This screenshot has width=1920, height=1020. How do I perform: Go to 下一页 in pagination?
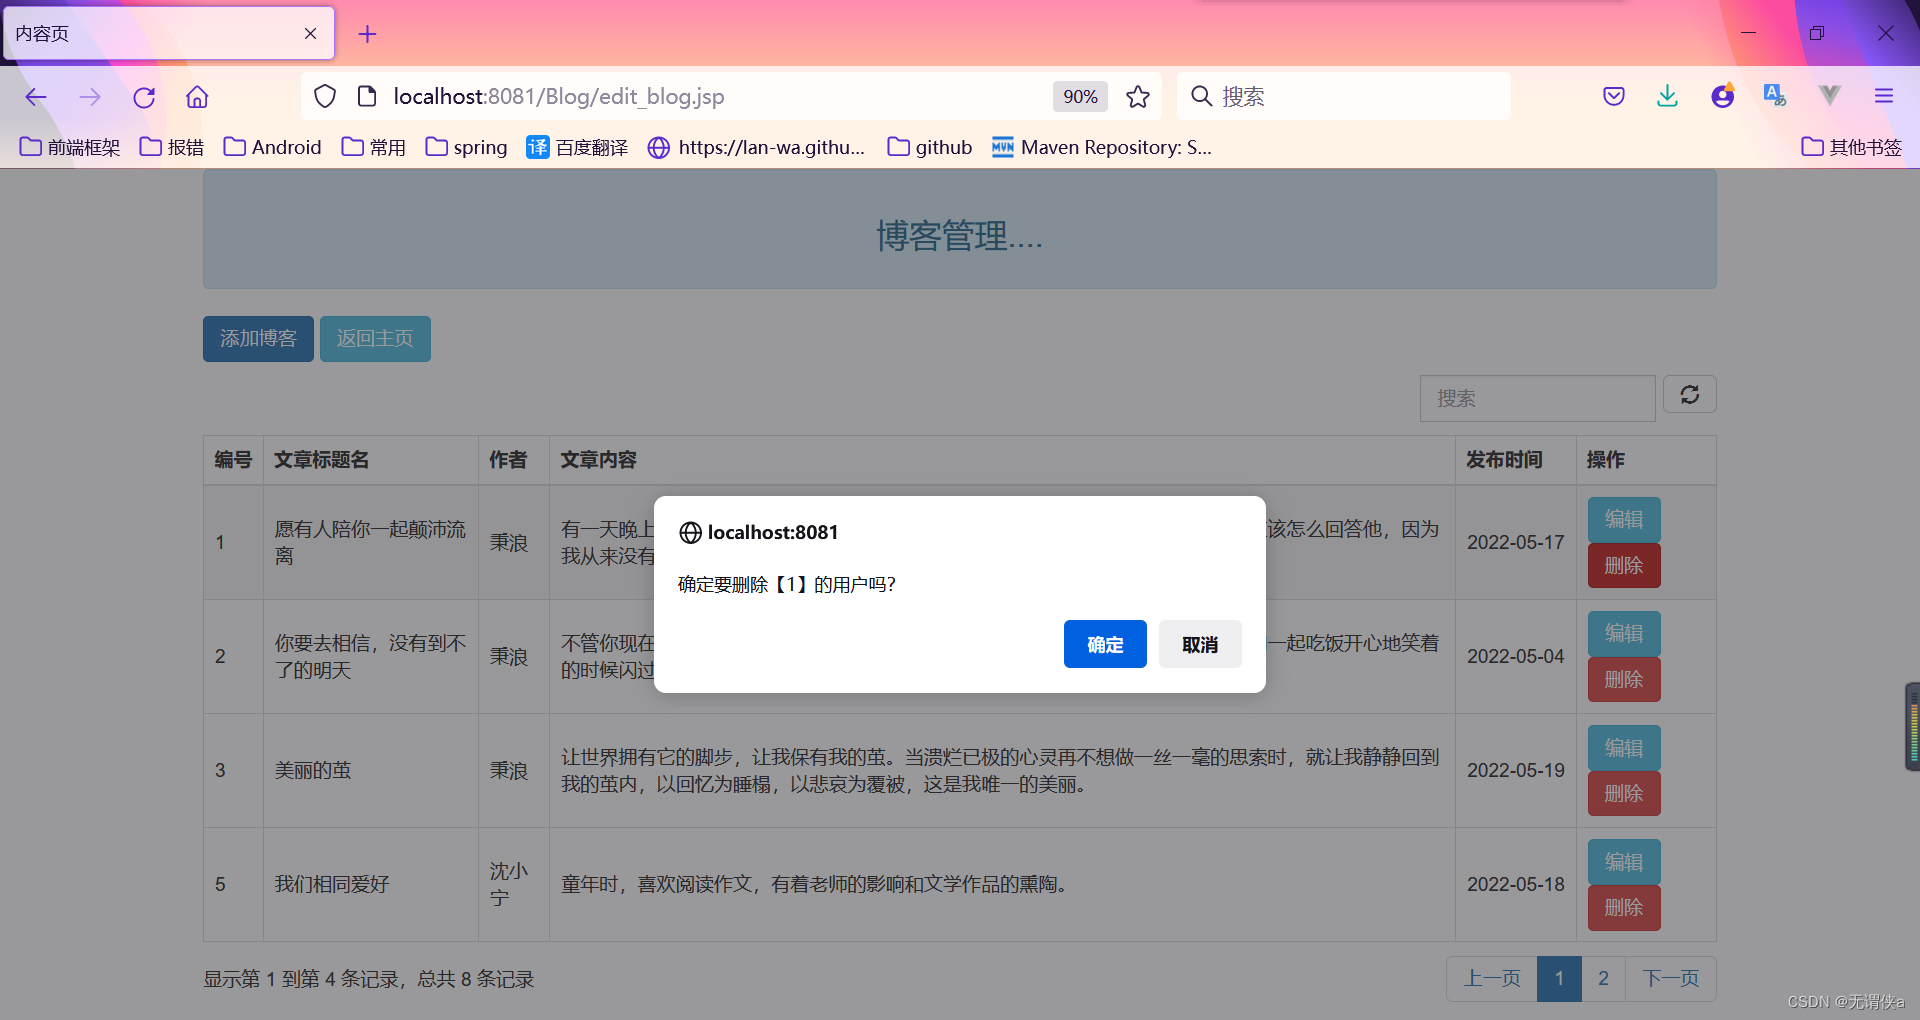[x=1671, y=978]
